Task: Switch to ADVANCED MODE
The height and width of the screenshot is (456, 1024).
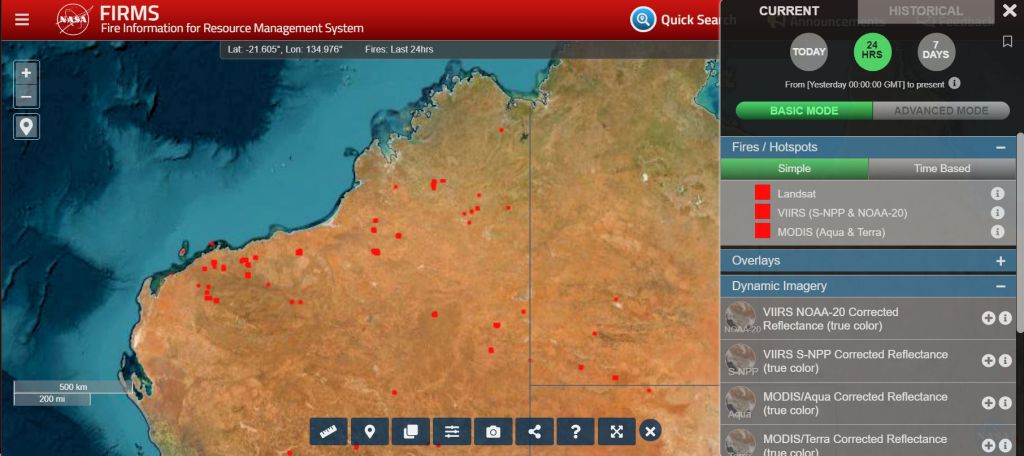Action: pyautogui.click(x=941, y=111)
